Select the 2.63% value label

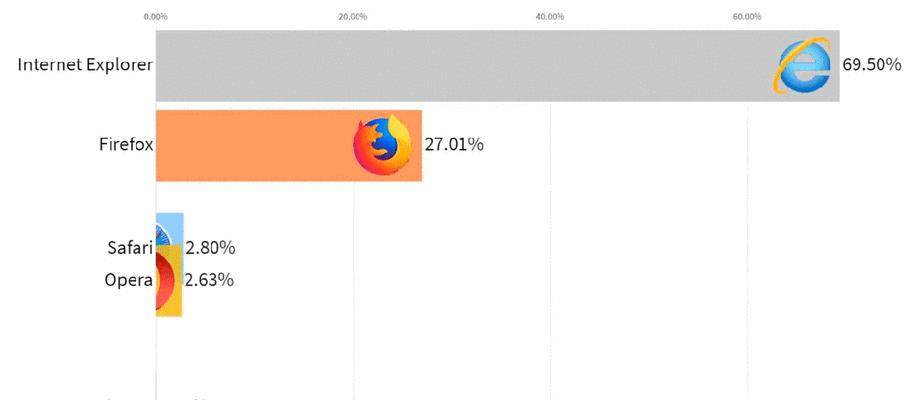pos(209,280)
